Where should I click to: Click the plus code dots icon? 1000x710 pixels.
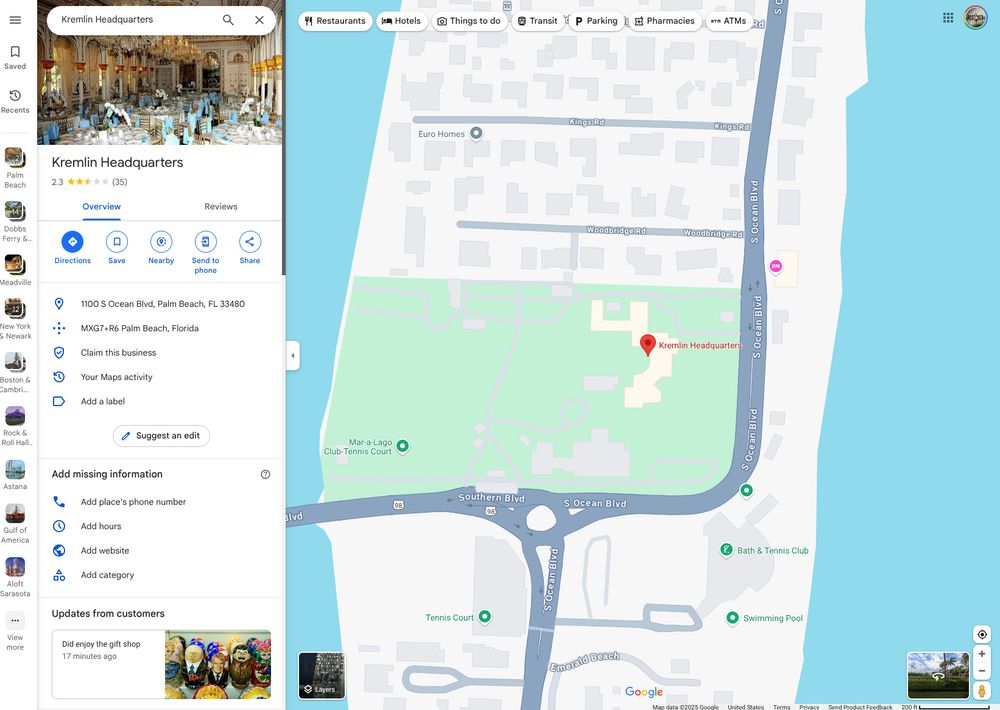pyautogui.click(x=59, y=328)
